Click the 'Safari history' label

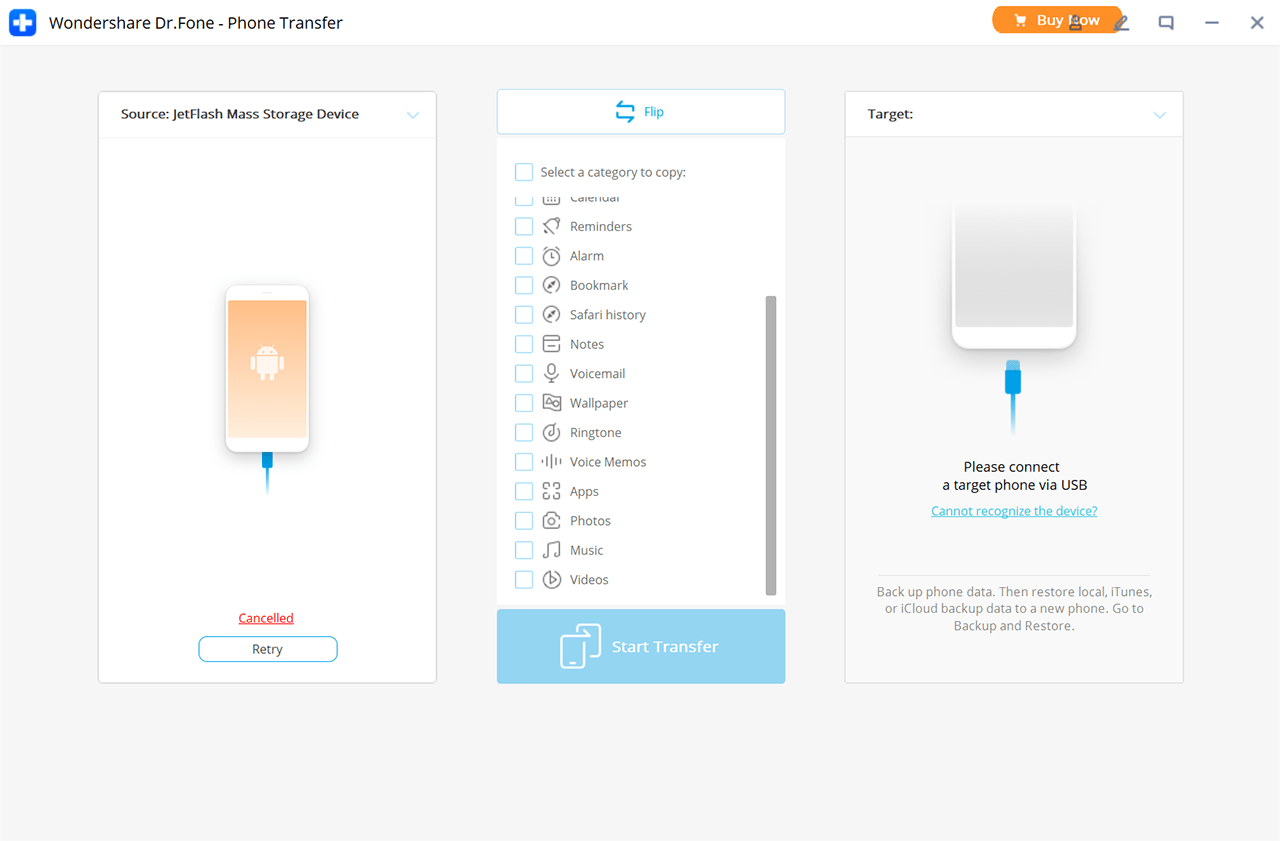click(608, 315)
